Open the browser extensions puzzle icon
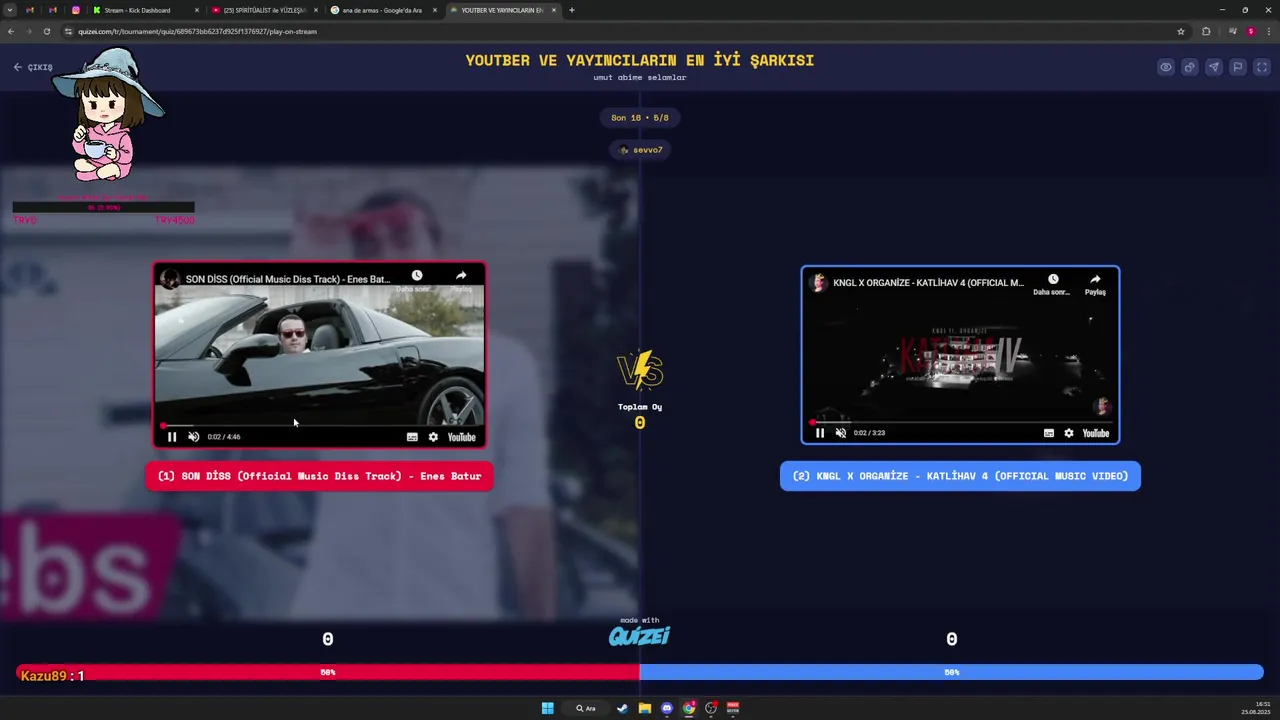The image size is (1280, 720). [1206, 31]
